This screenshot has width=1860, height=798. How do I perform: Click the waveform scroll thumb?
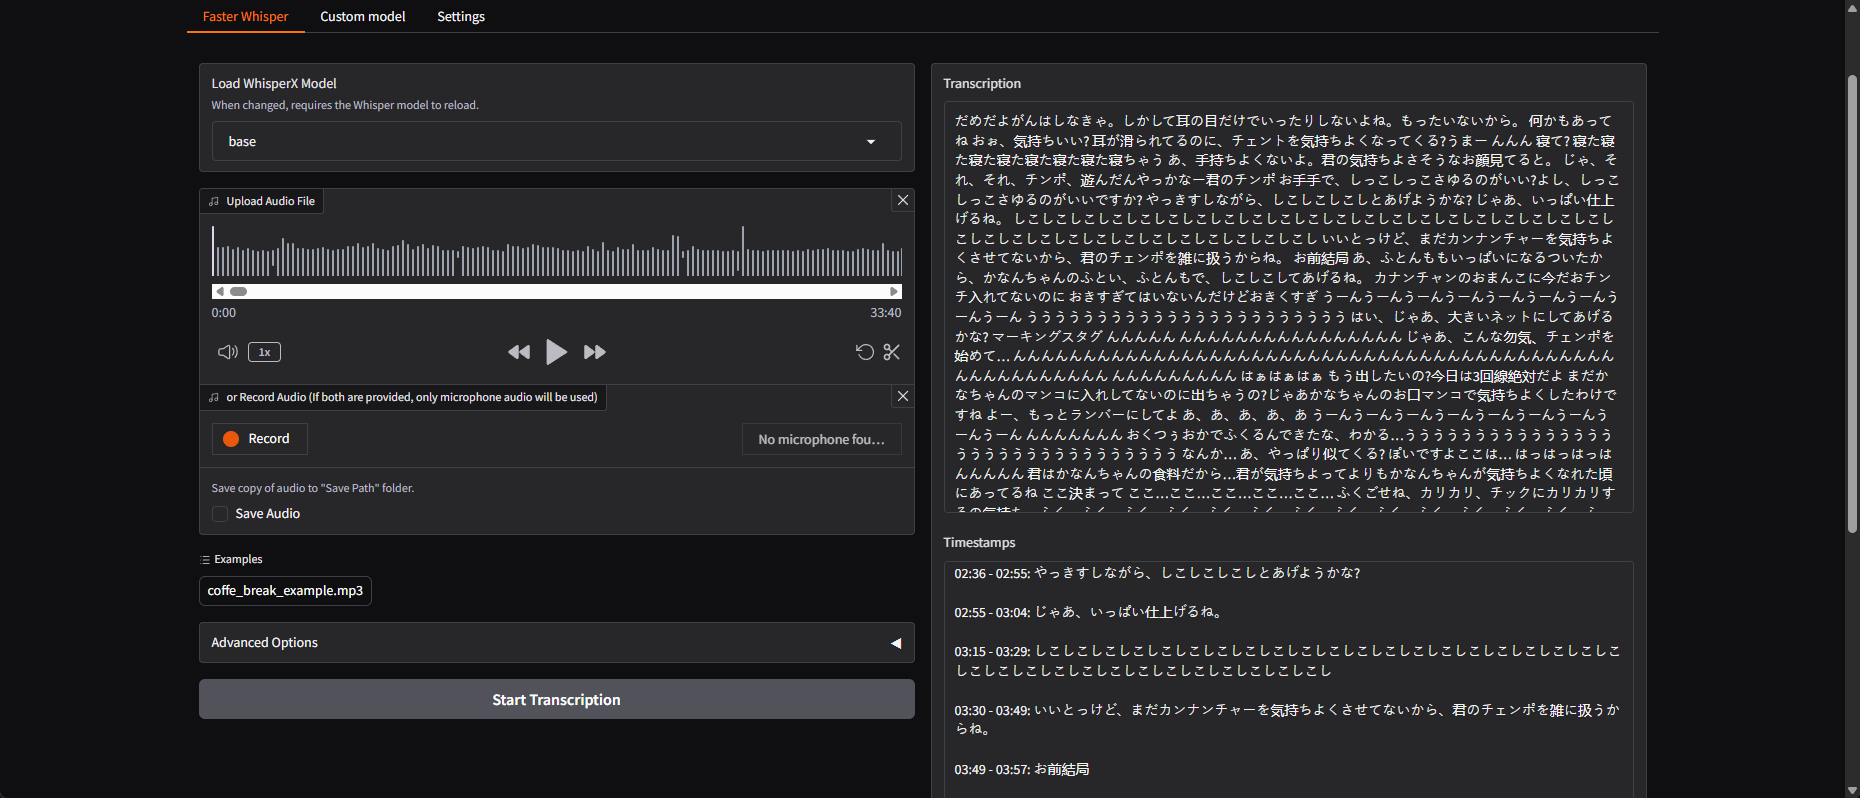[x=238, y=292]
